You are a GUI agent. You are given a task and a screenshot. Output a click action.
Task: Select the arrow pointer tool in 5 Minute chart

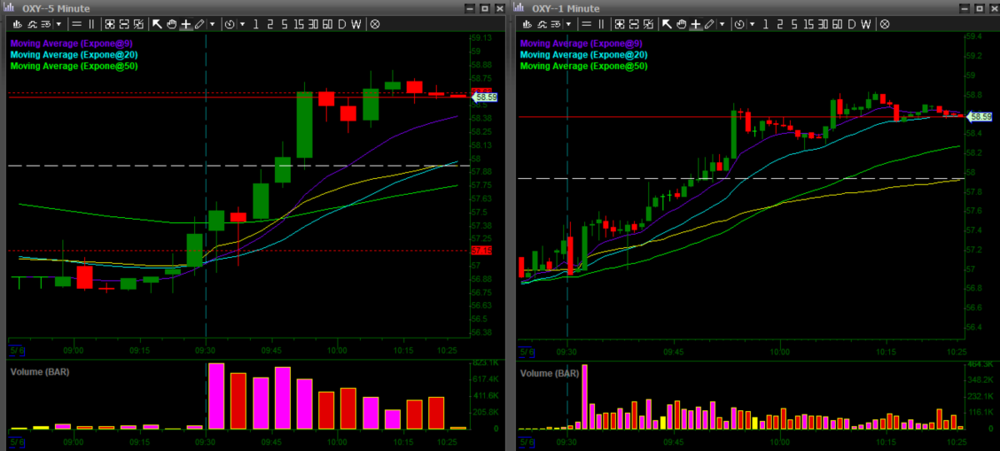click(x=157, y=22)
